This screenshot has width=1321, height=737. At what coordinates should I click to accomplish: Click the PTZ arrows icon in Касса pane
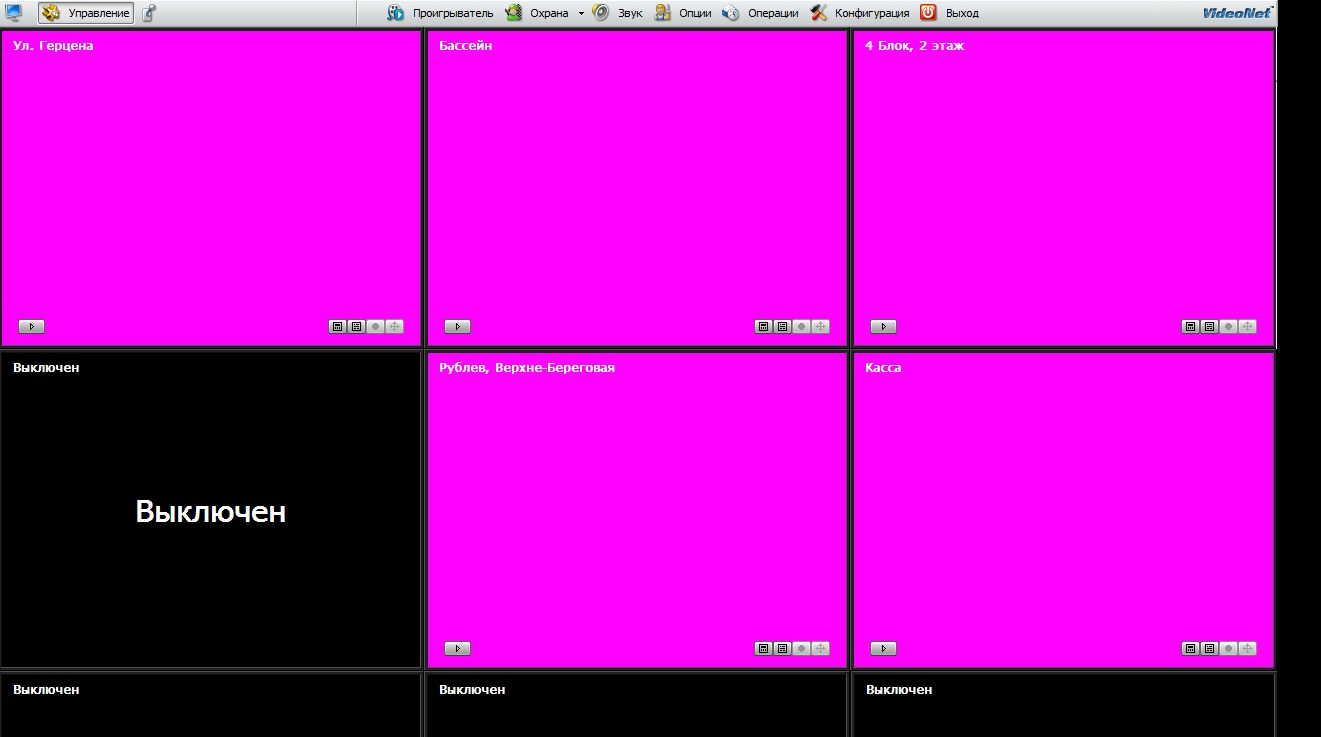click(x=1248, y=648)
